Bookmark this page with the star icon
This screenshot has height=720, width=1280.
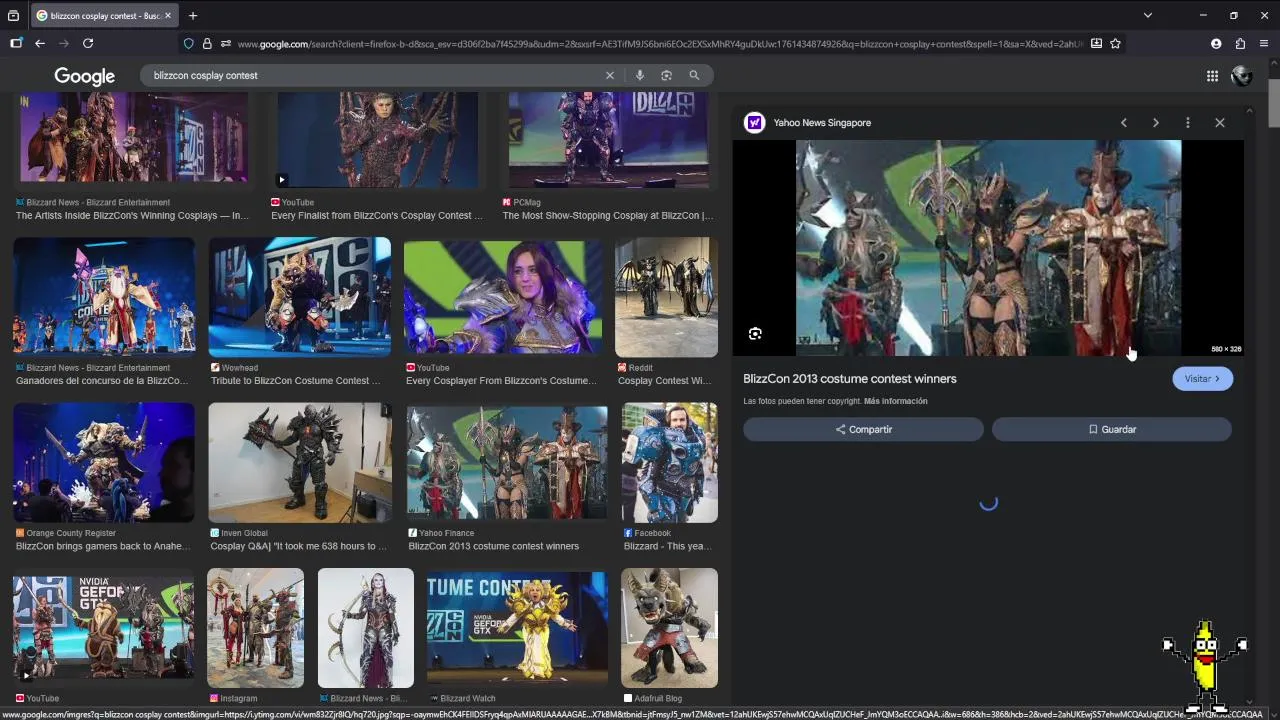(1115, 43)
